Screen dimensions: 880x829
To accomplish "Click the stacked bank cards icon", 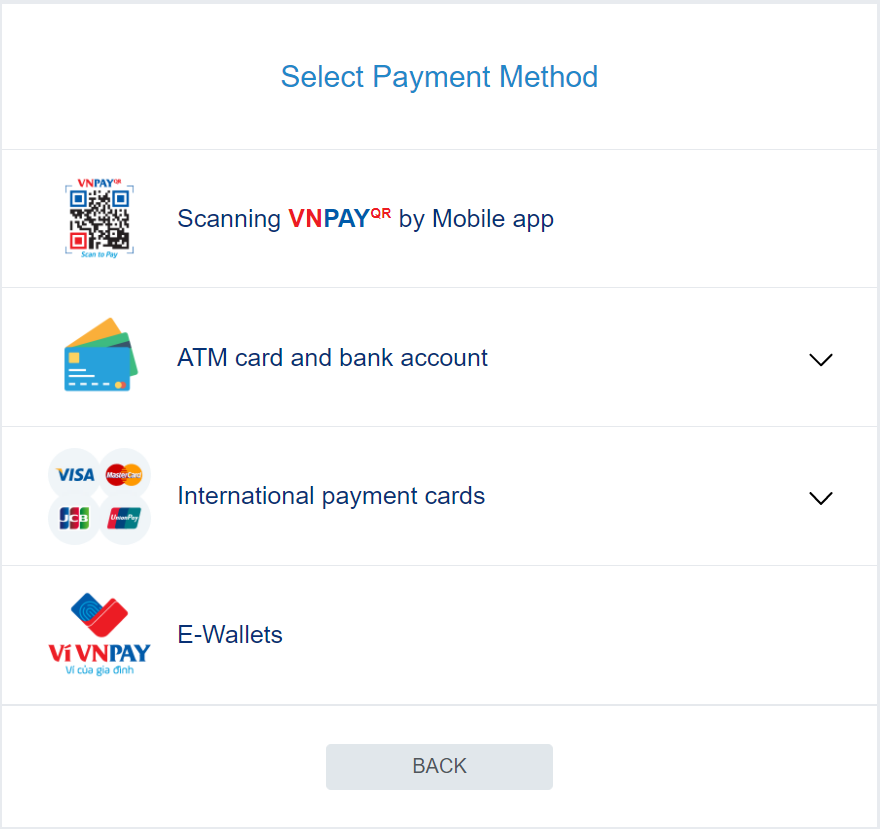I will click(x=100, y=356).
